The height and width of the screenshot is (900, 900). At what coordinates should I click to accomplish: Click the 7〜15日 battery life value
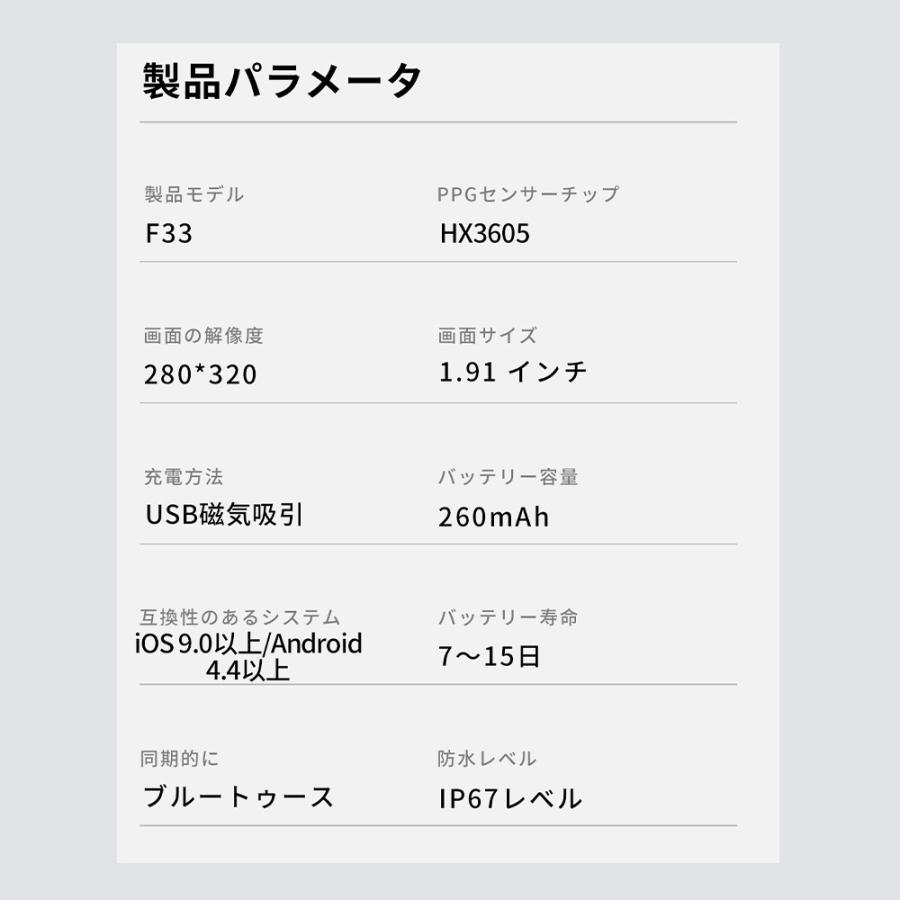click(489, 656)
